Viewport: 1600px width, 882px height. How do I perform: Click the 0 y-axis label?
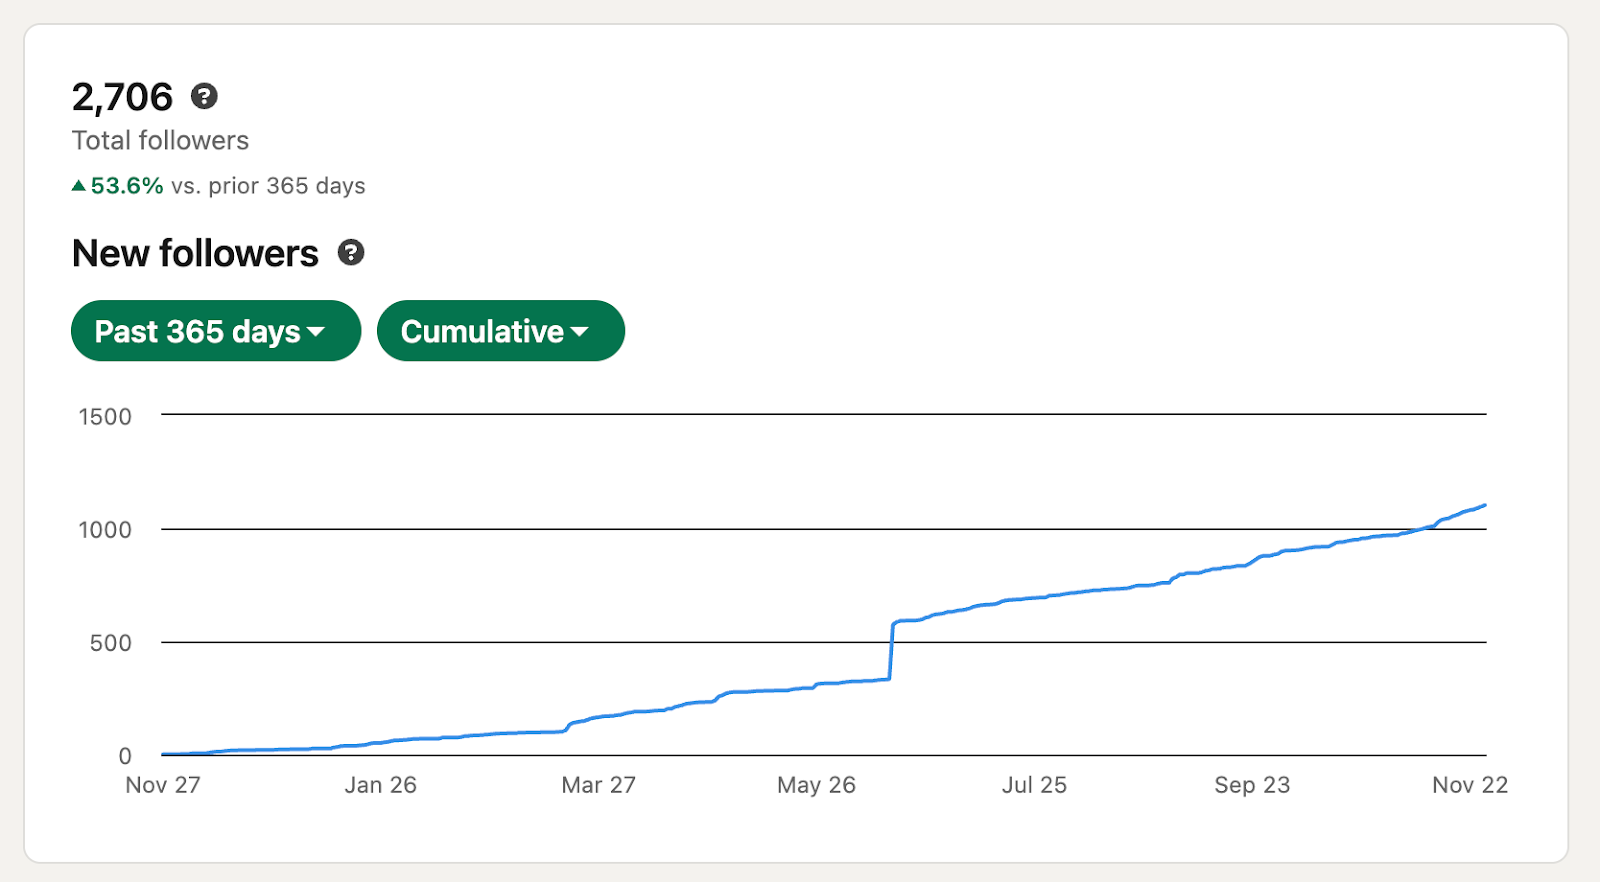(x=125, y=755)
